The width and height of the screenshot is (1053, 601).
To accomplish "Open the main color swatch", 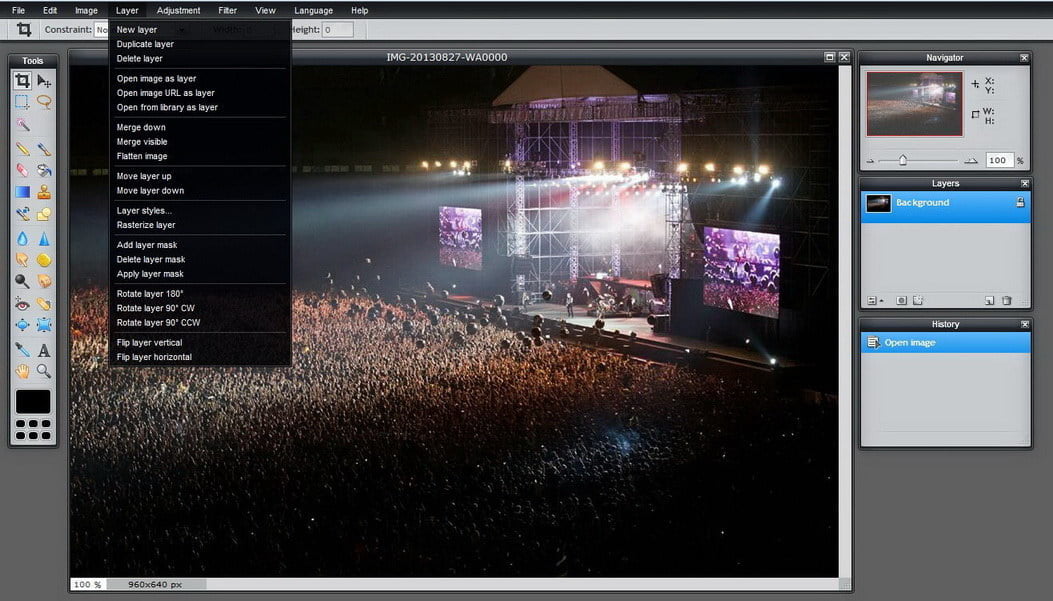I will click(x=33, y=402).
